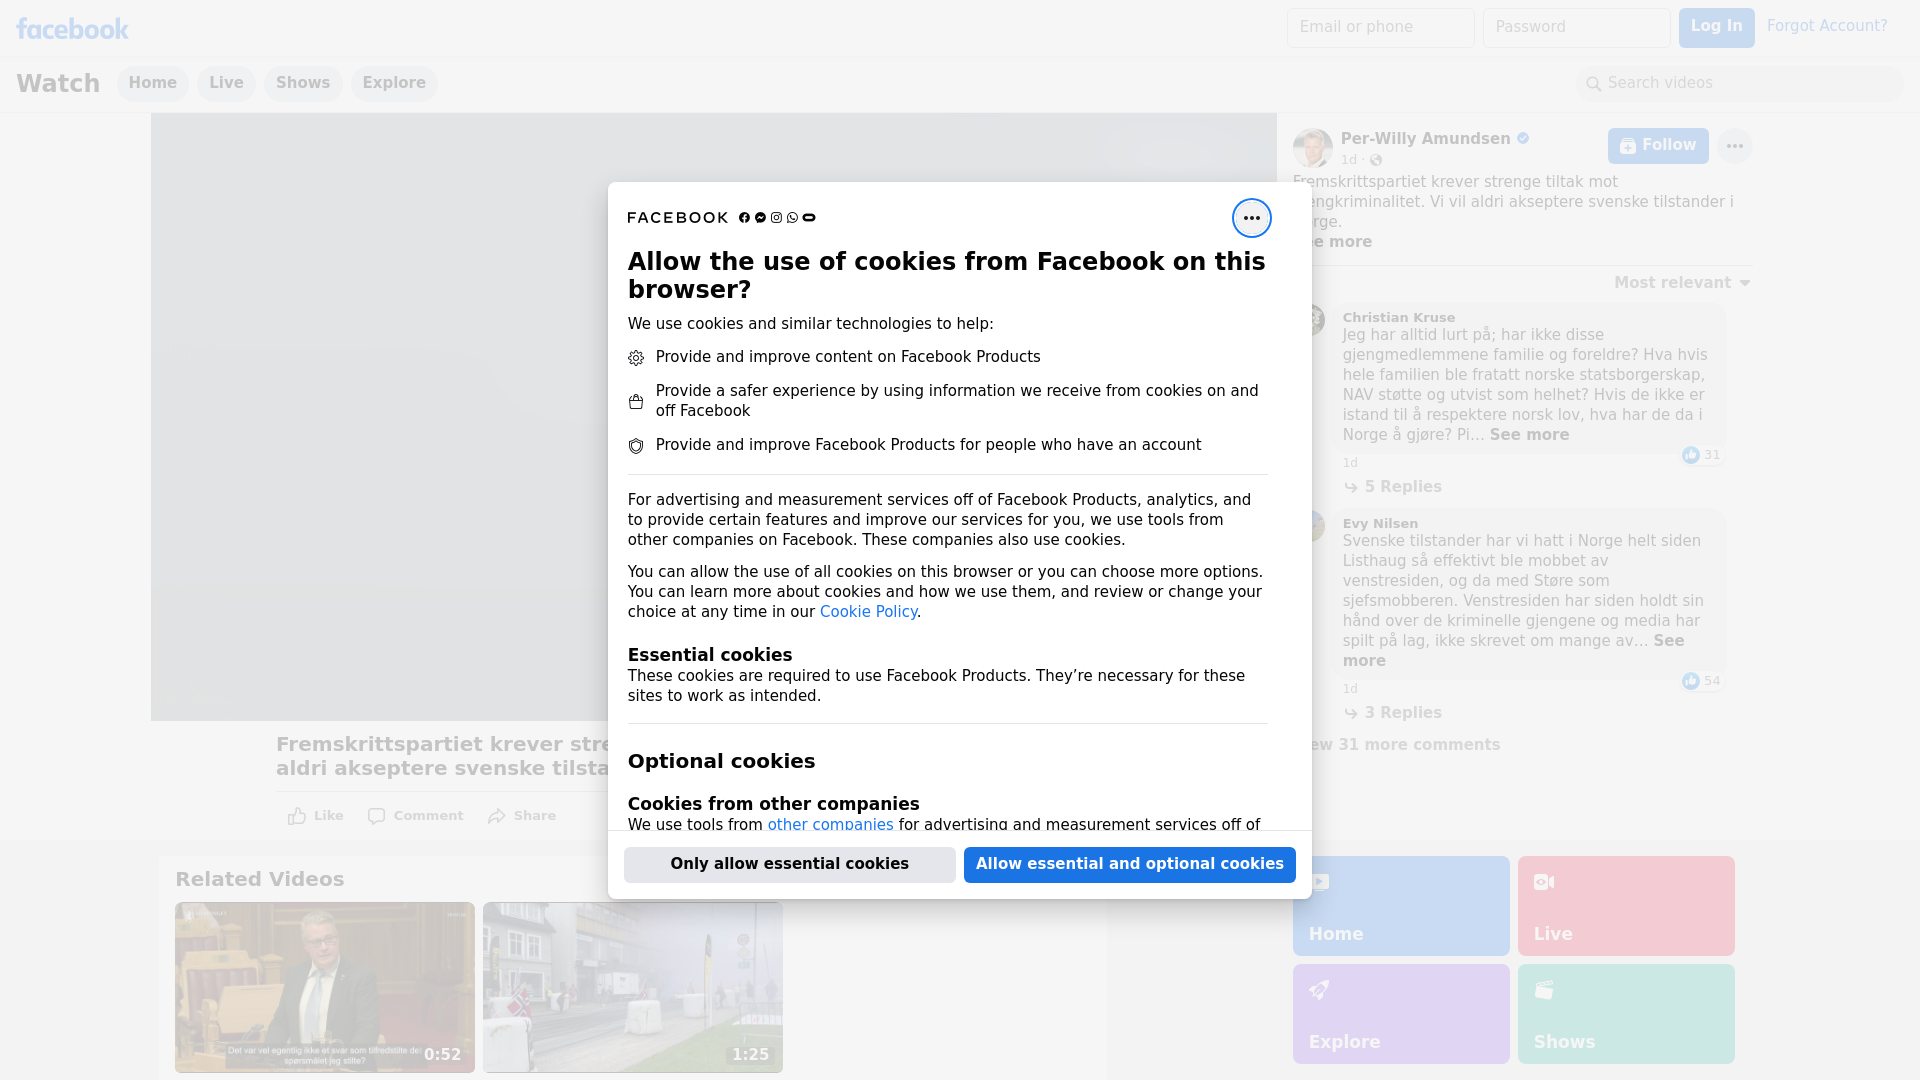Open Per-Willy Amundsen's profile name link

click(1425, 139)
